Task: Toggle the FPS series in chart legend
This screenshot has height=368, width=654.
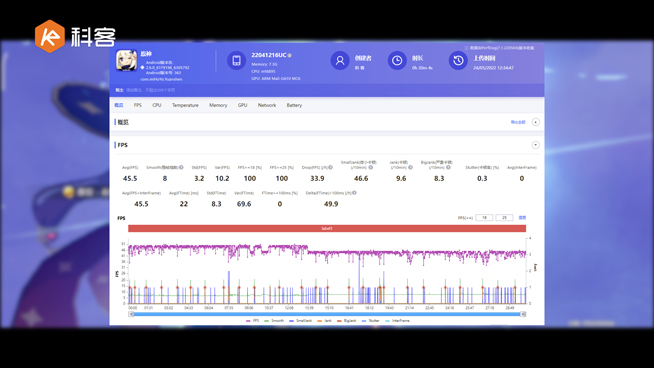Action: 253,321
